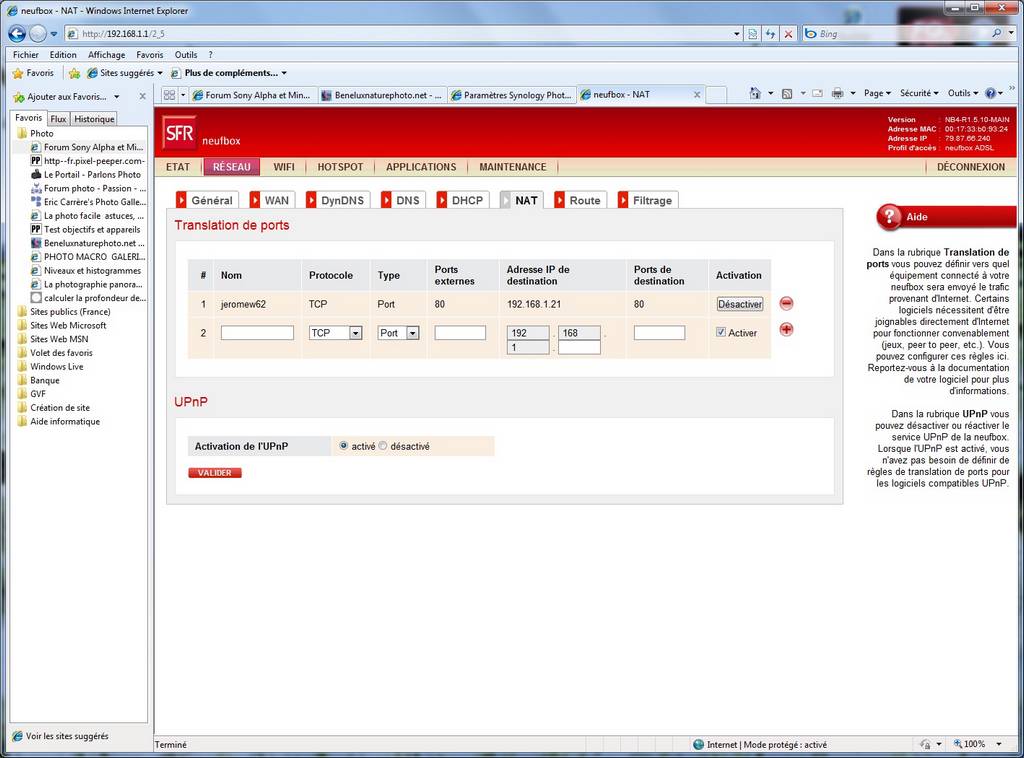Screen dimensions: 1024x758
Task: Click the last IP octet input field
Action: (579, 347)
